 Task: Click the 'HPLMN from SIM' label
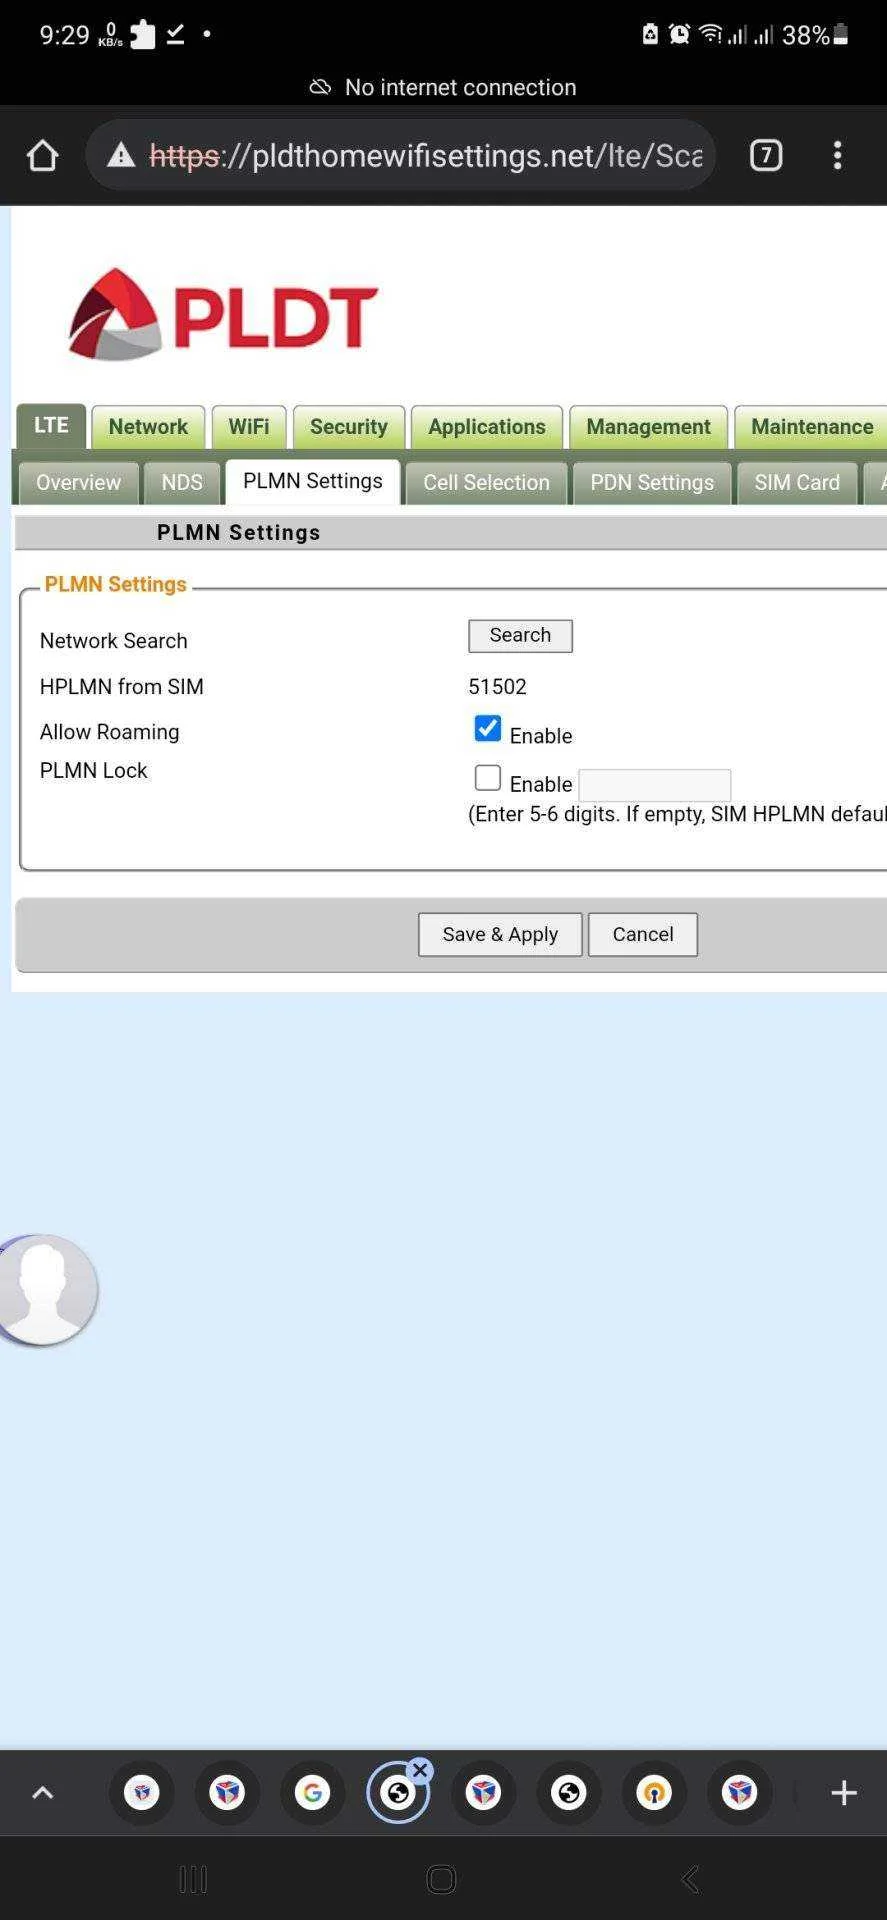click(x=122, y=687)
